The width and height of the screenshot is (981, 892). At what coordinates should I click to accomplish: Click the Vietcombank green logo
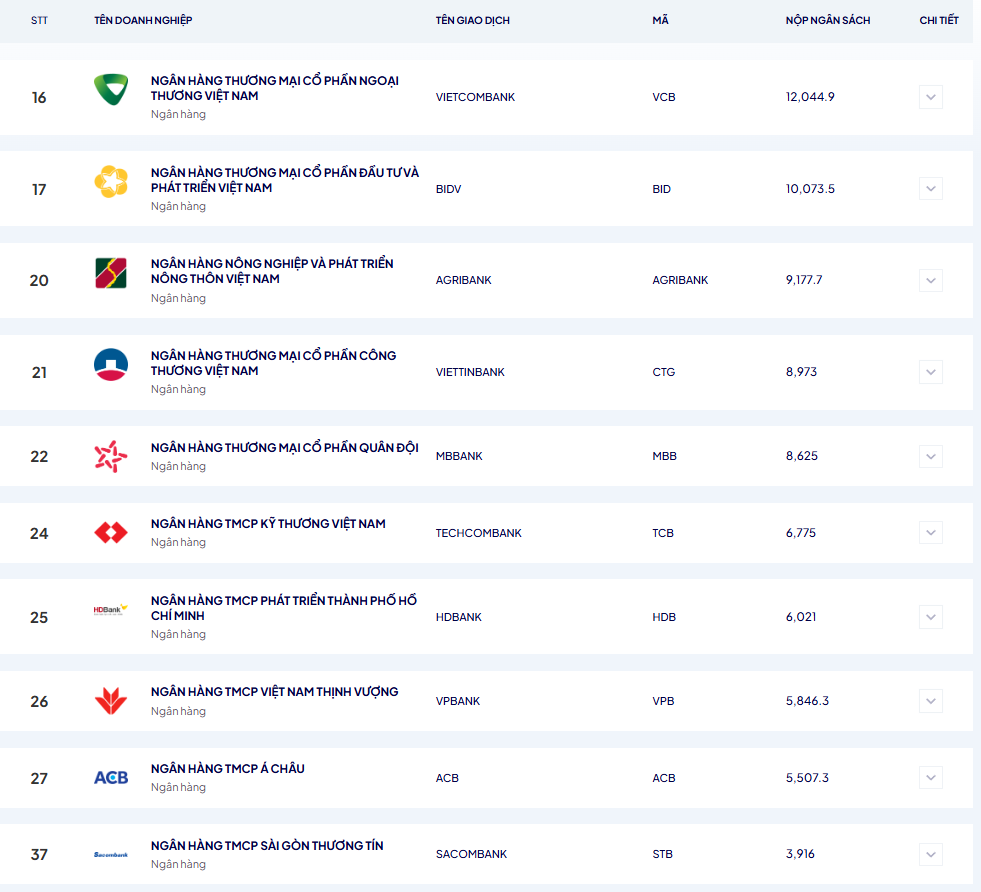pos(111,89)
